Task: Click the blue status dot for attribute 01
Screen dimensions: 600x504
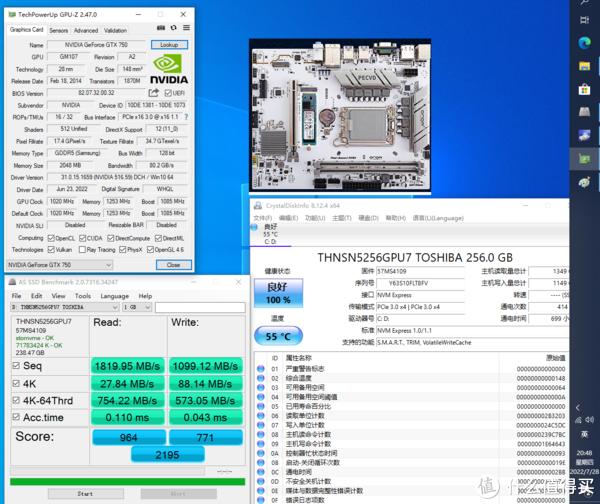Action: [261, 369]
